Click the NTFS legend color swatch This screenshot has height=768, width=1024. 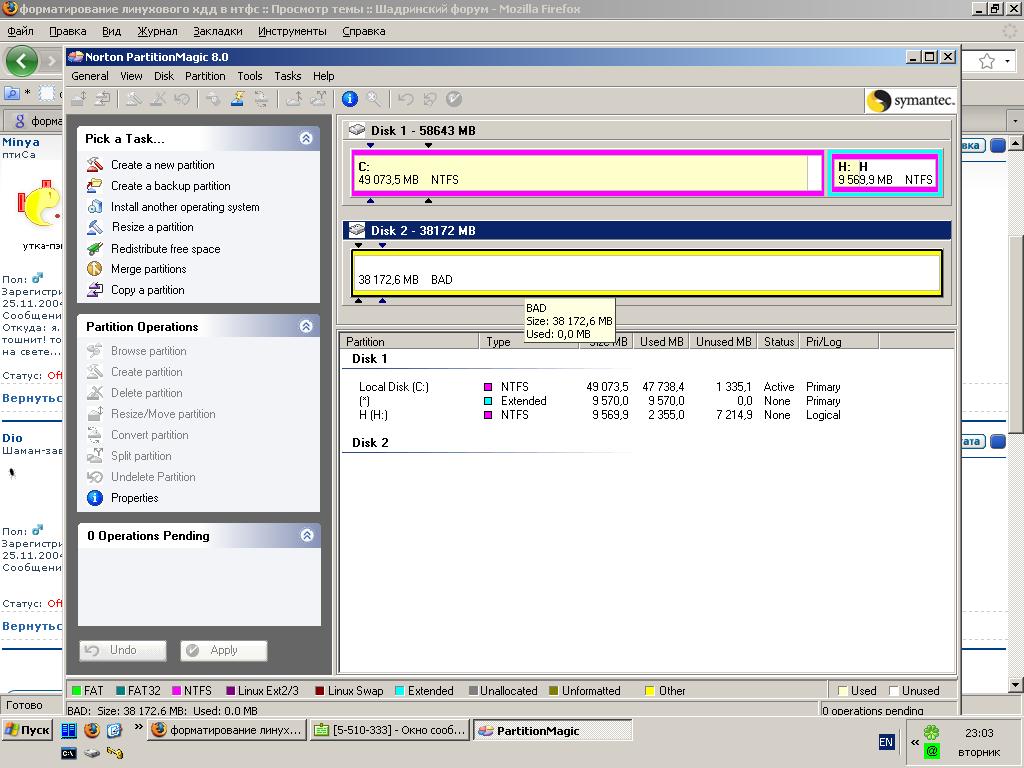(176, 690)
